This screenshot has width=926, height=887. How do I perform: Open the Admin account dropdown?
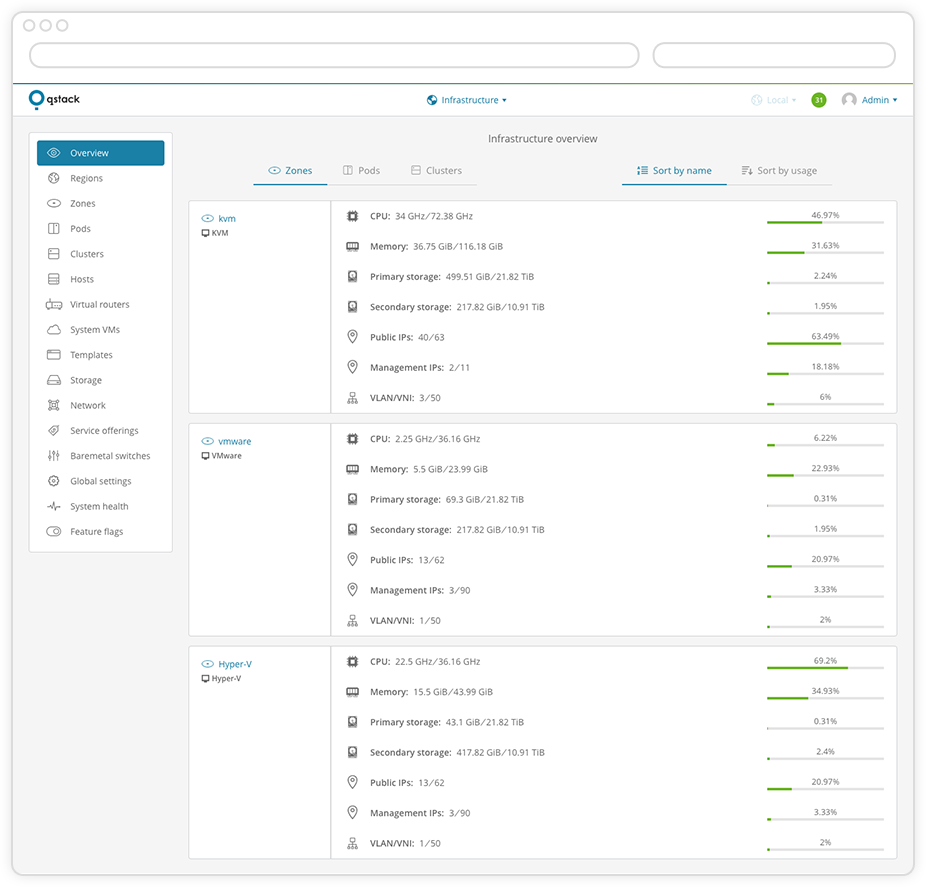click(879, 100)
